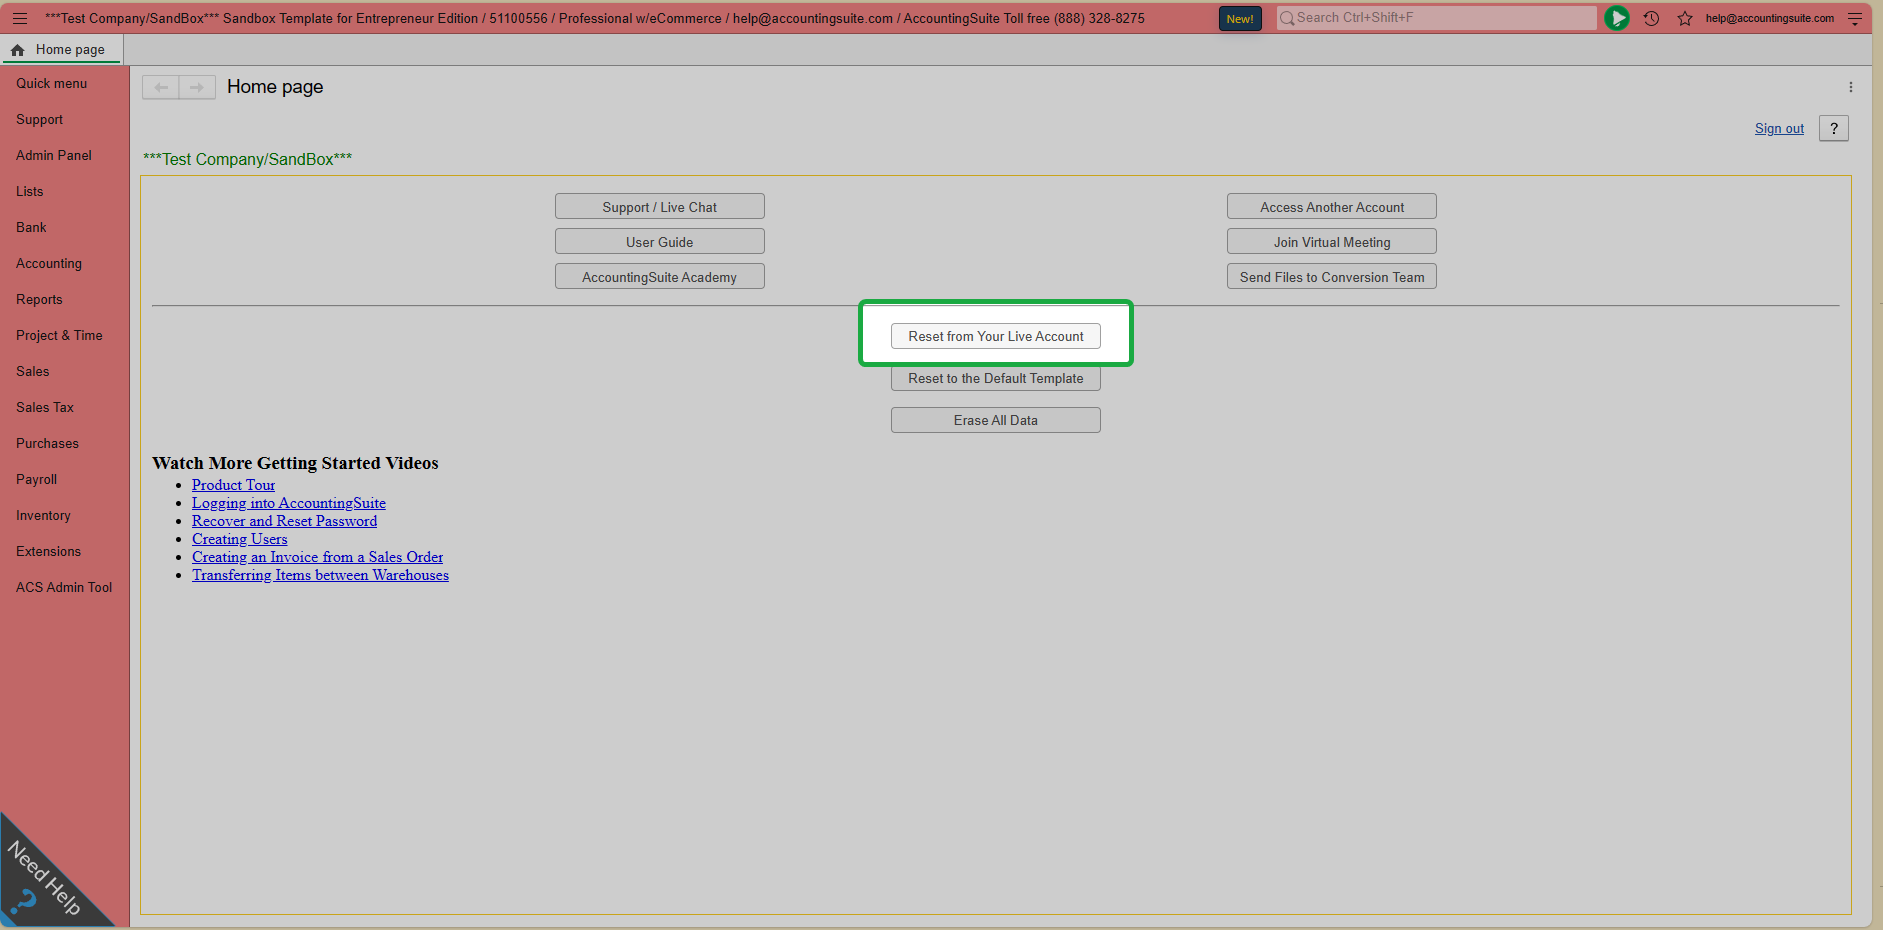Viewport: 1883px width, 930px height.
Task: Open Admin Panel in sidebar
Action: coord(54,155)
